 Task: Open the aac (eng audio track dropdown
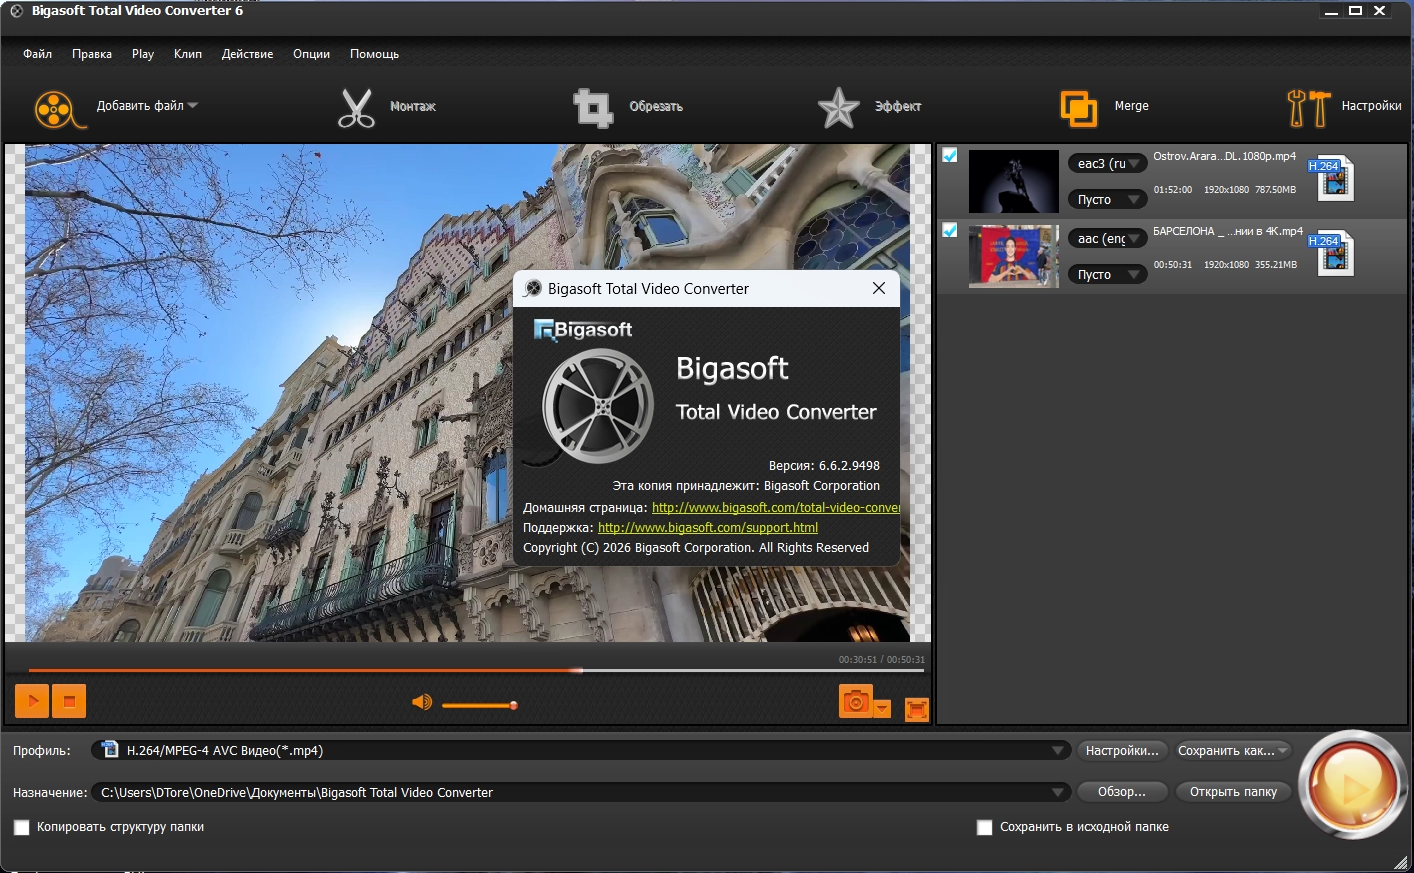1108,238
